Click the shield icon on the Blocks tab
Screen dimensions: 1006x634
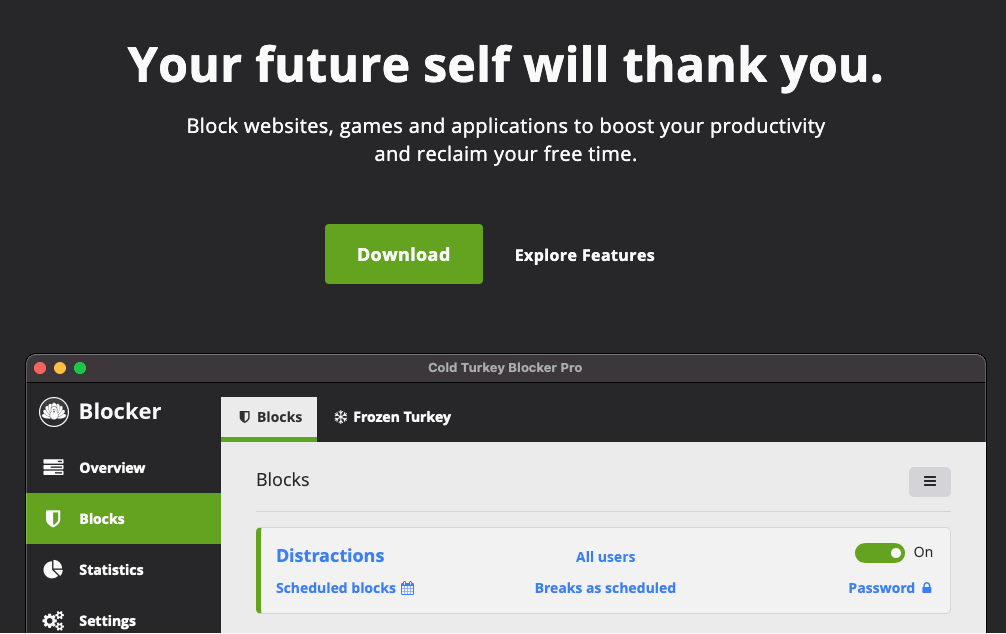[244, 417]
